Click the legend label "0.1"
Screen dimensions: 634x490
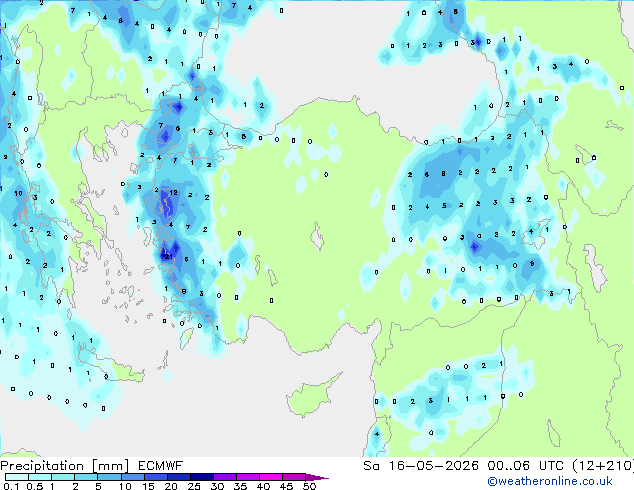coord(11,486)
